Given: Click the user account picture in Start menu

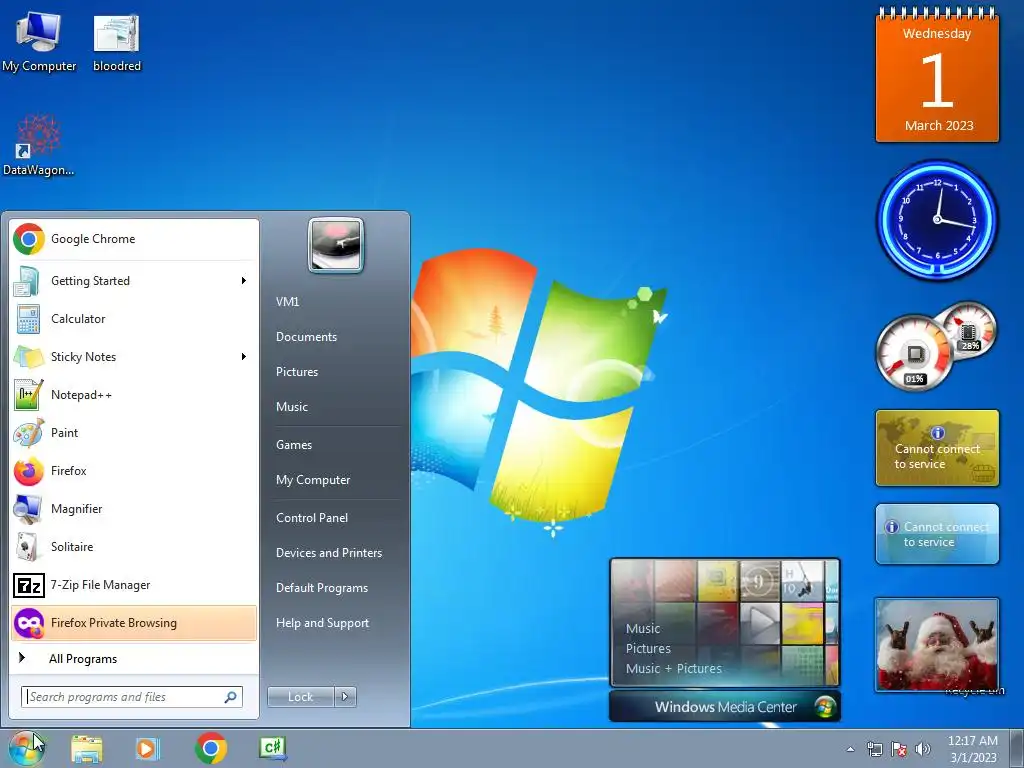Looking at the screenshot, I should point(336,246).
